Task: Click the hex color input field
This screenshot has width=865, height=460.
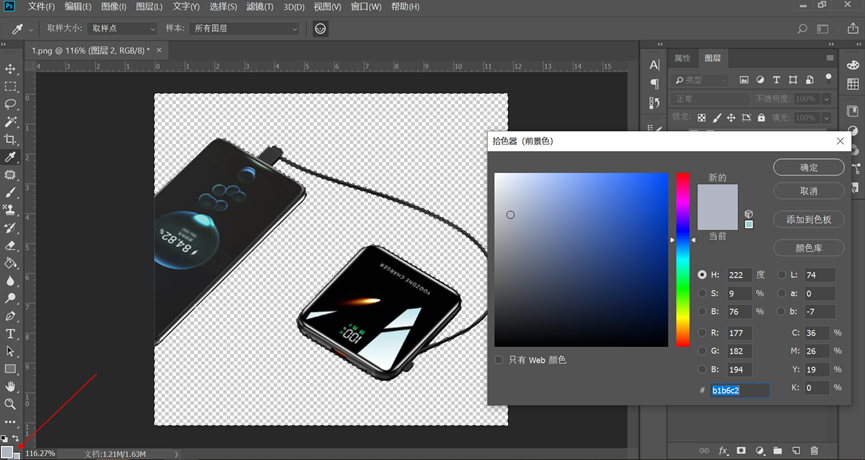Action: [x=739, y=390]
